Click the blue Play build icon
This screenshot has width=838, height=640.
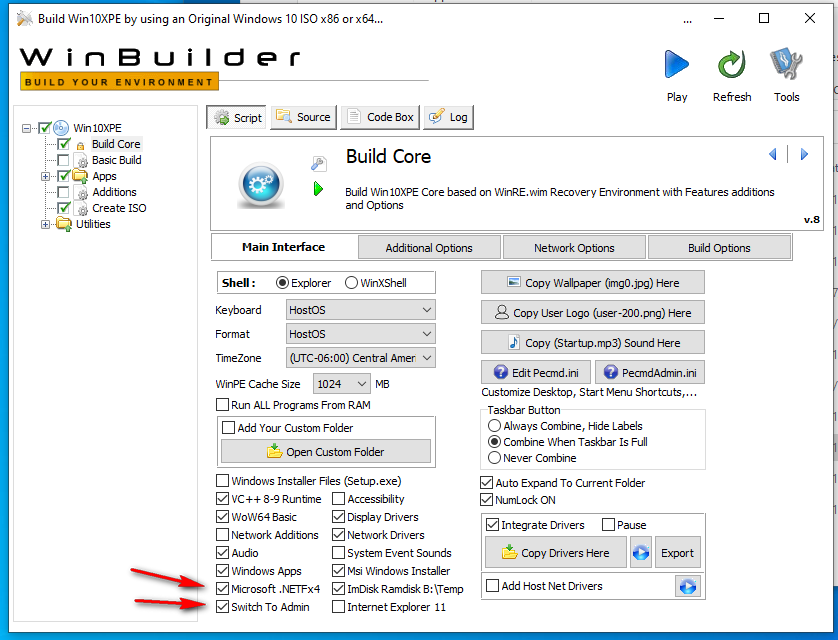click(677, 64)
